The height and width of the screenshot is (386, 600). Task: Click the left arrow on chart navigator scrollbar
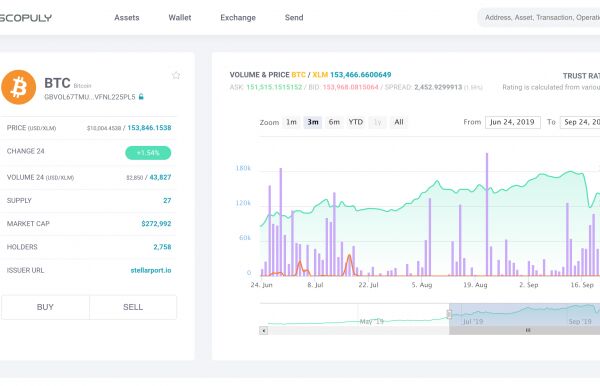(264, 330)
